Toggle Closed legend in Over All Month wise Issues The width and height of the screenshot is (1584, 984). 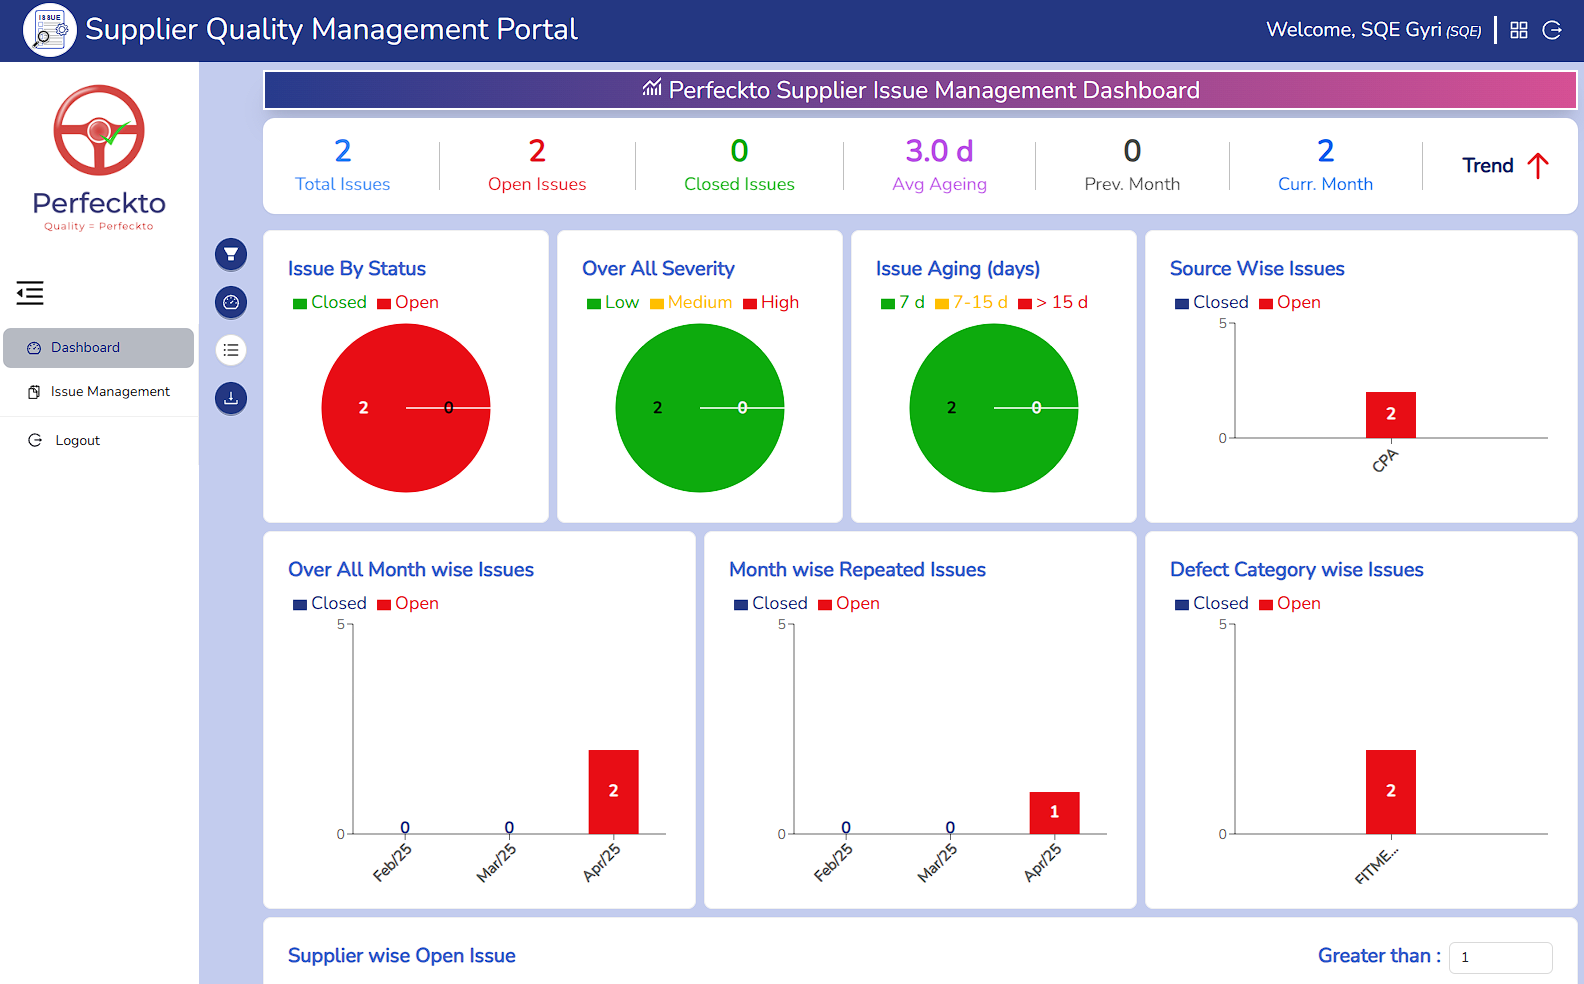330,603
